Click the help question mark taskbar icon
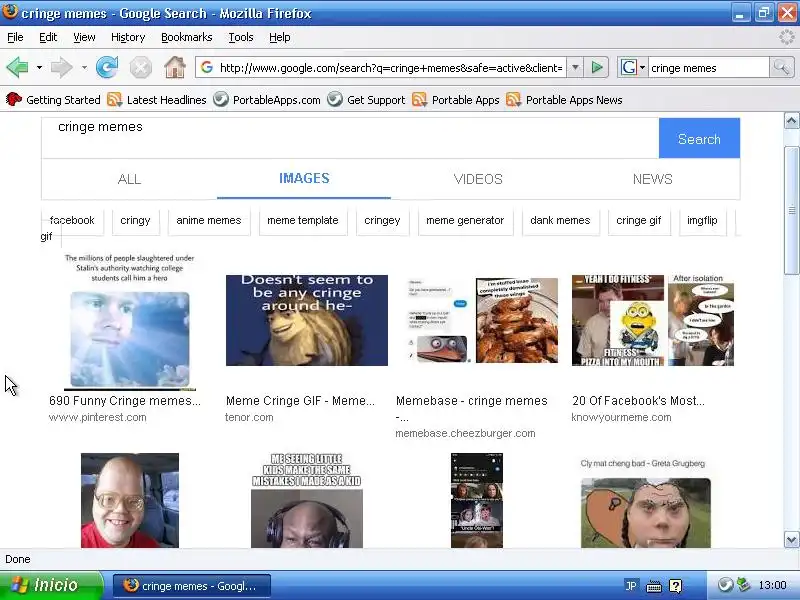Screen dimensions: 800x600 (675, 586)
